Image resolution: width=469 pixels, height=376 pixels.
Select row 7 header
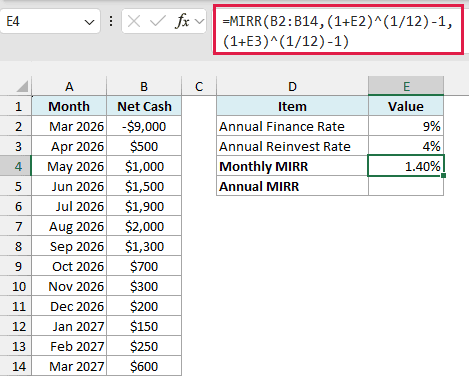[16, 226]
